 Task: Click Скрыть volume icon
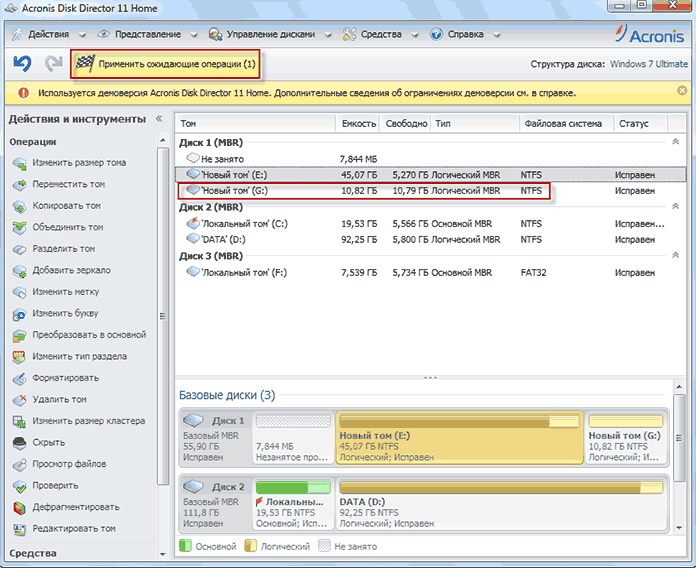click(19, 442)
